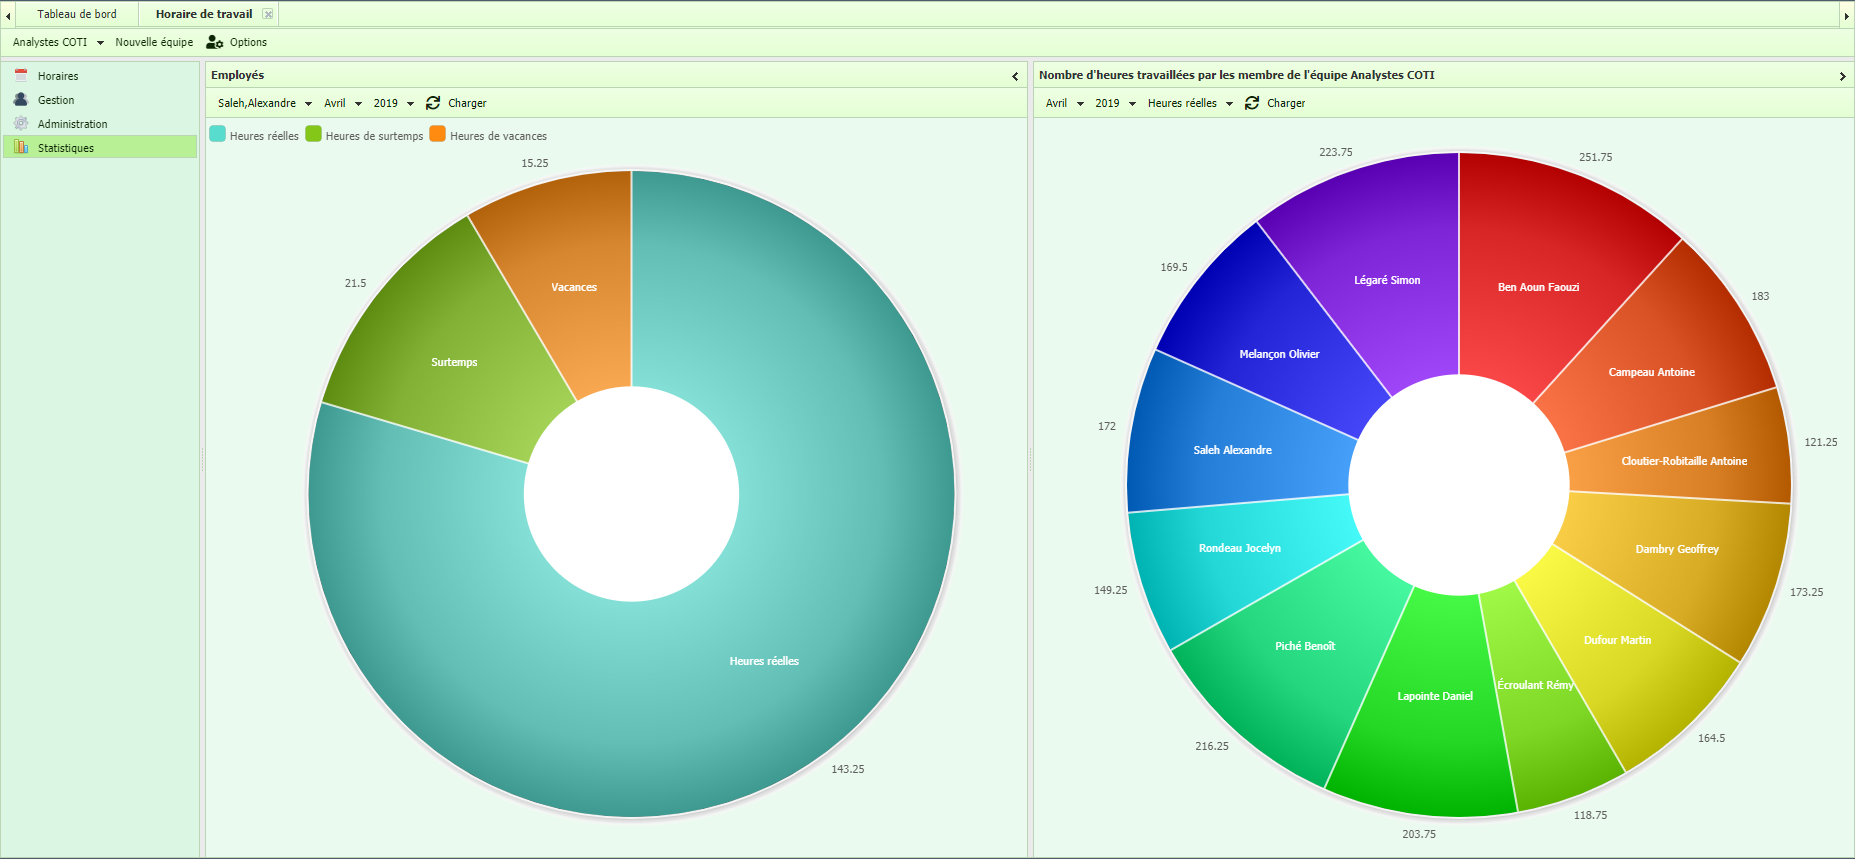This screenshot has width=1855, height=859.
Task: Select the Statistiques sidebar item
Action: [x=100, y=148]
